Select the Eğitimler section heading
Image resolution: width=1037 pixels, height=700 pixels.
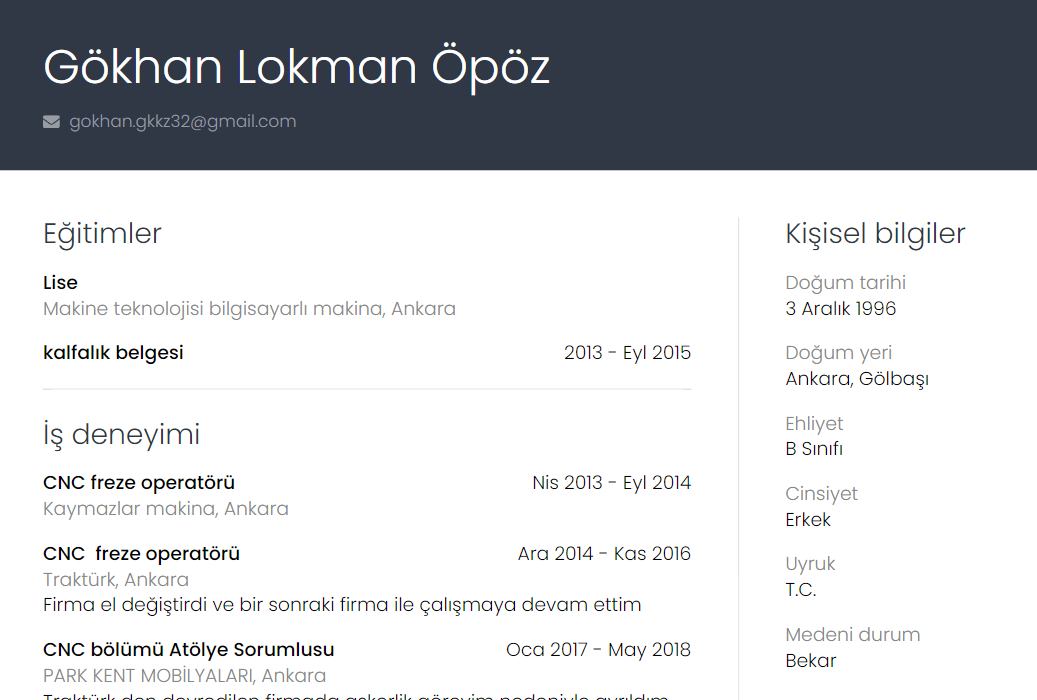point(102,234)
